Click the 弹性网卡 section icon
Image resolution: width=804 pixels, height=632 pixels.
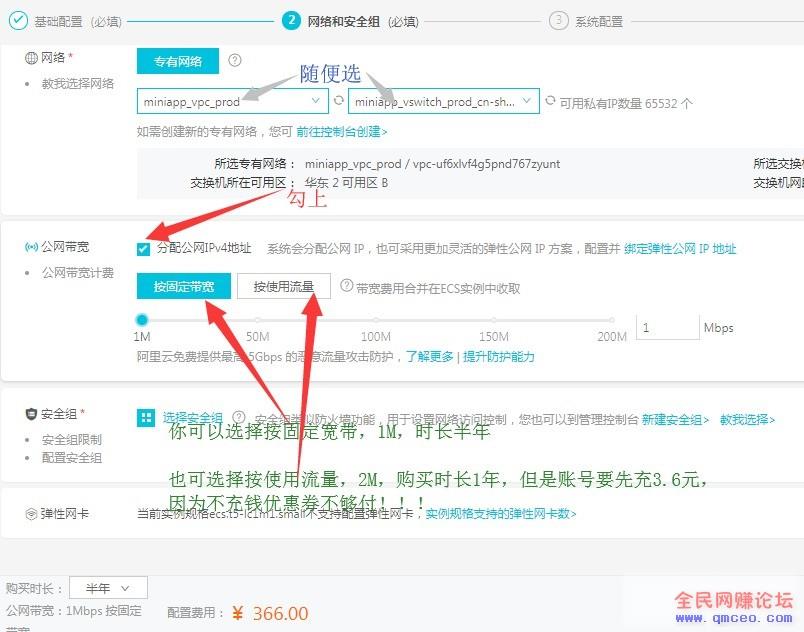point(31,514)
